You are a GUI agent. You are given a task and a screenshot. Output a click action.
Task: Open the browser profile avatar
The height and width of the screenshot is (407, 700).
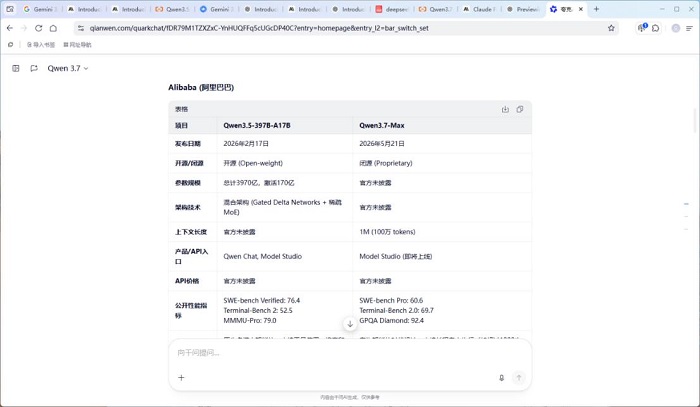tap(676, 28)
